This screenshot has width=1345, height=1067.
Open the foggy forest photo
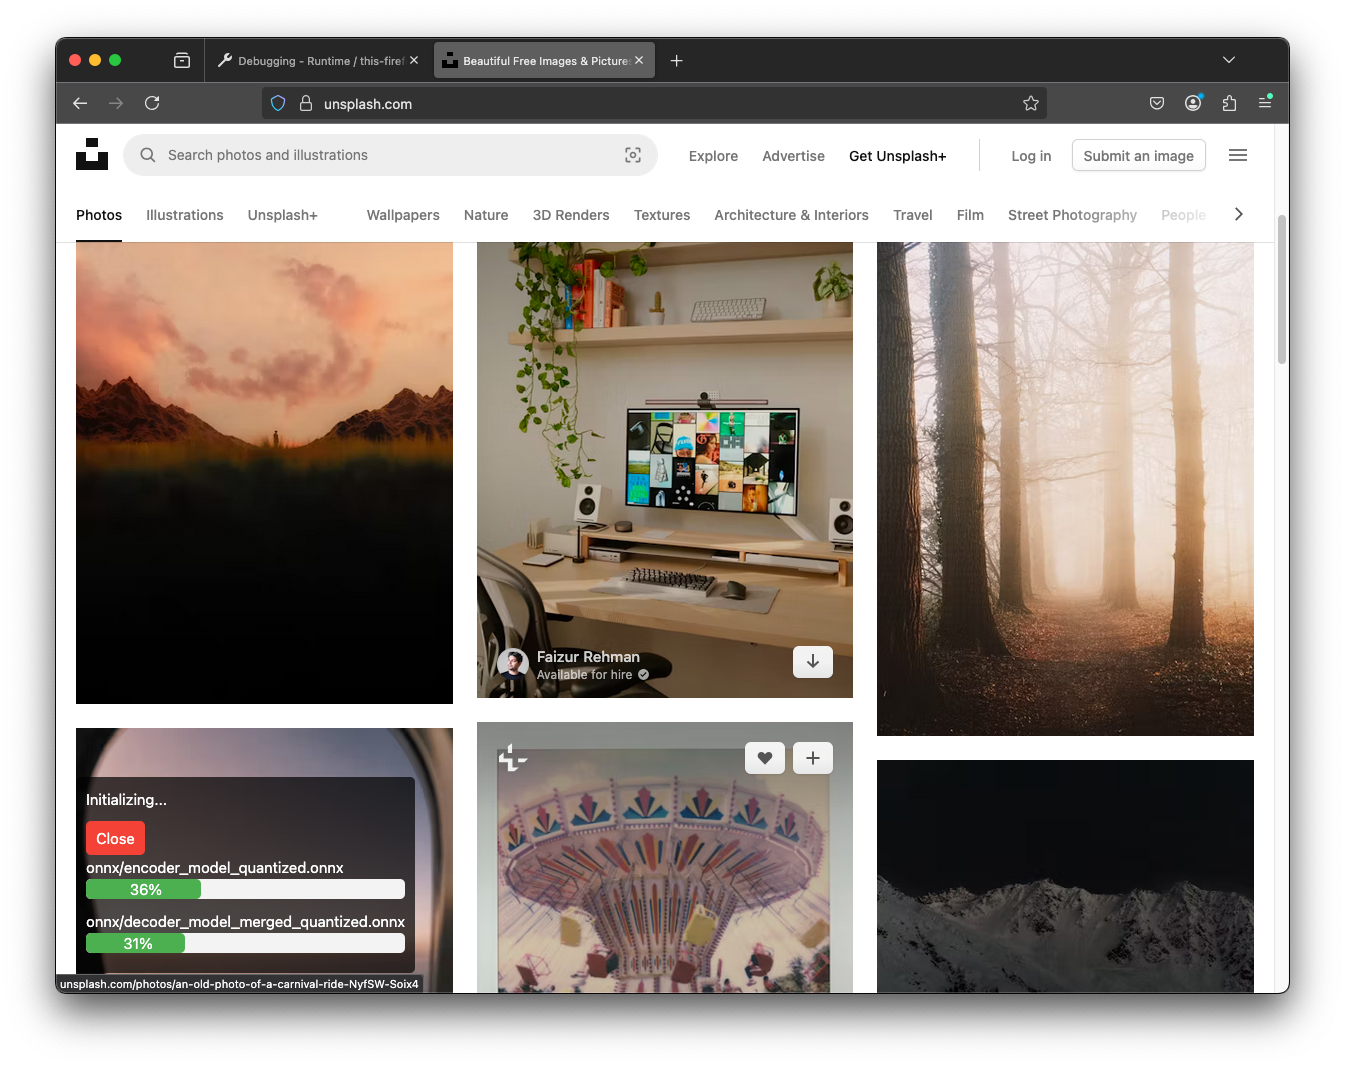click(1065, 489)
